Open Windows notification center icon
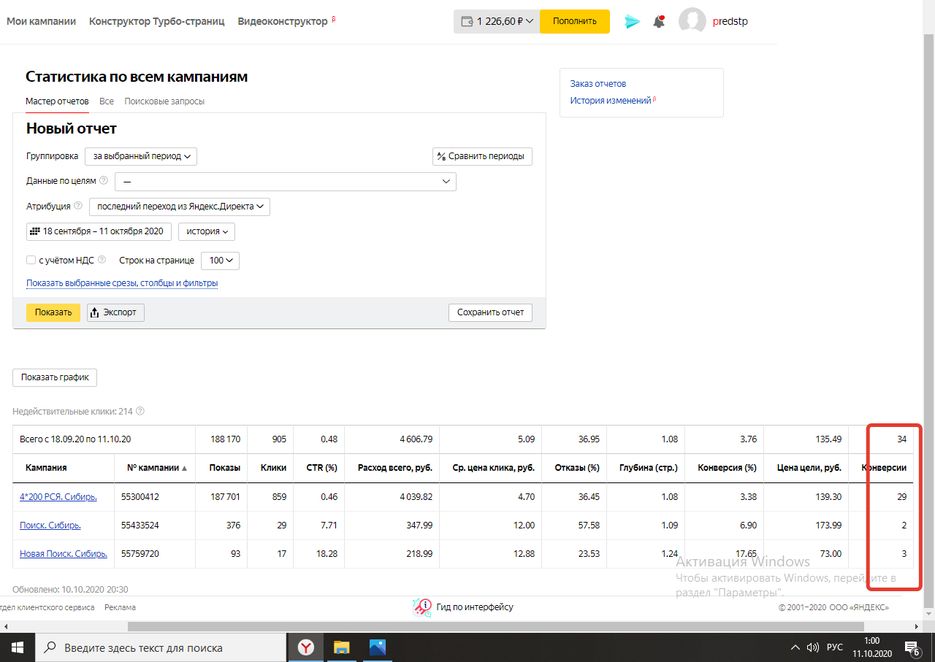This screenshot has width=935, height=662. click(x=912, y=648)
